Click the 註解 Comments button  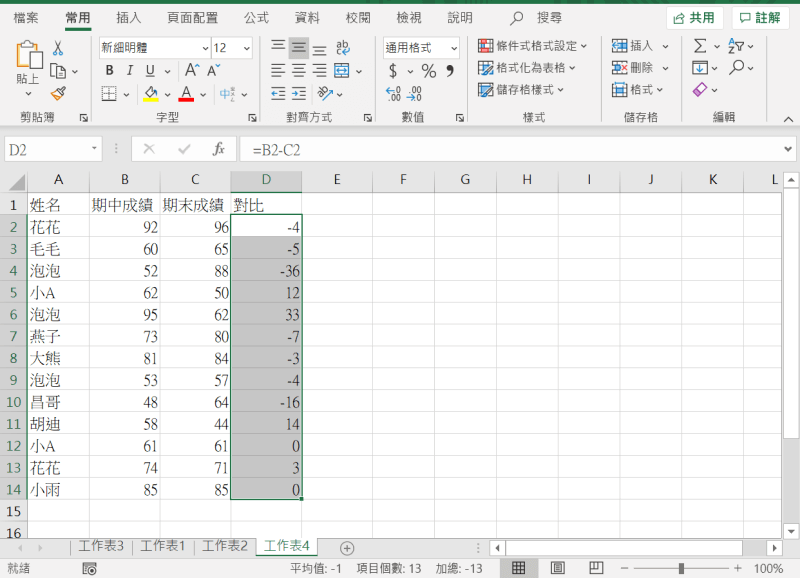click(x=760, y=18)
